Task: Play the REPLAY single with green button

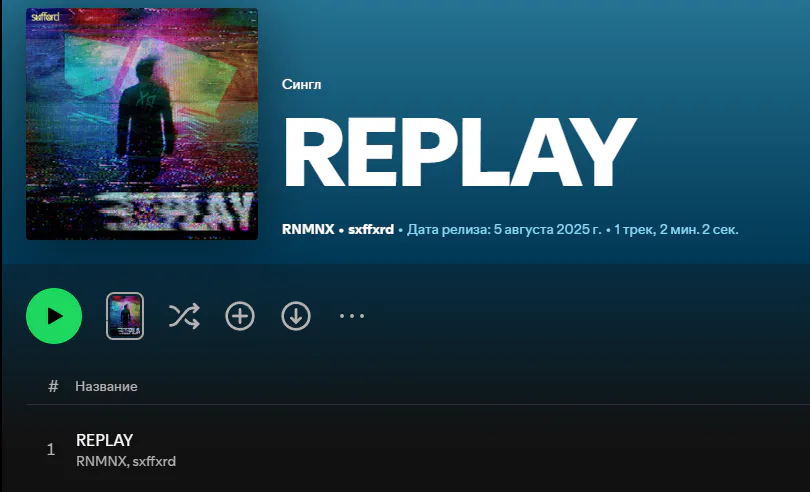Action: coord(54,316)
